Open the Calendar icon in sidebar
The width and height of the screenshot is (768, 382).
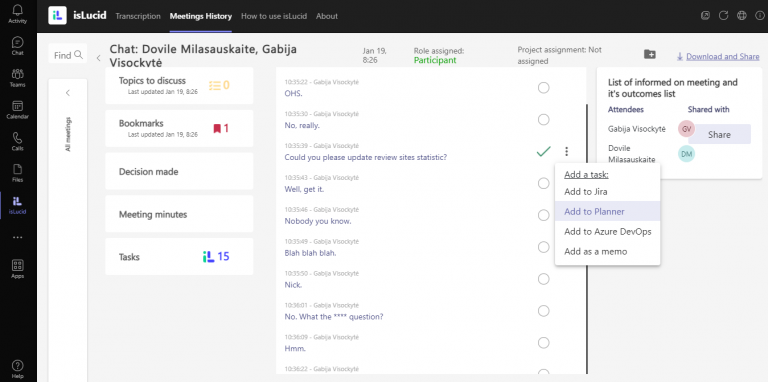pos(18,106)
